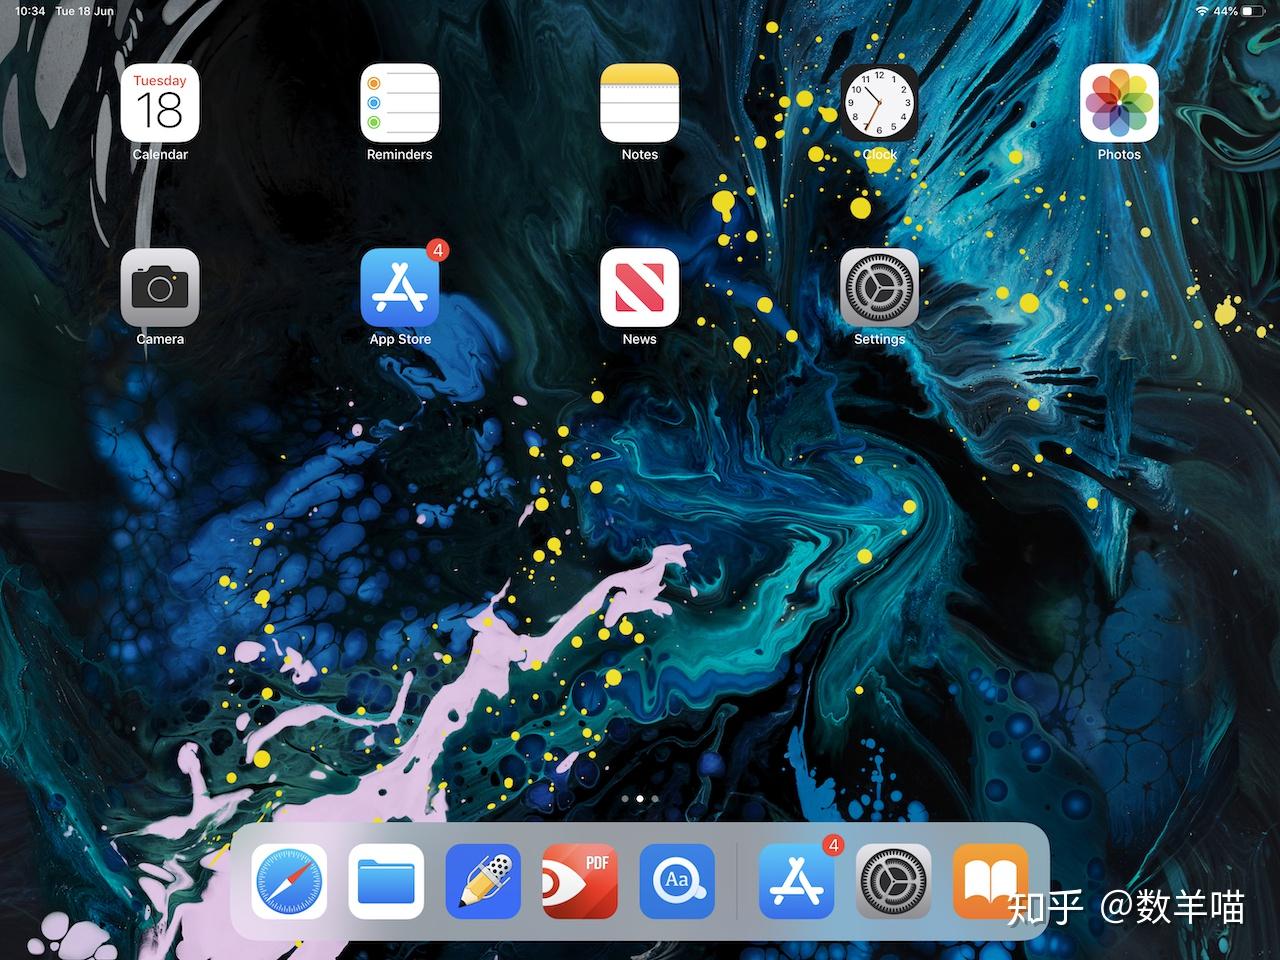Tap the home screen page dots
This screenshot has width=1280, height=960.
click(640, 799)
